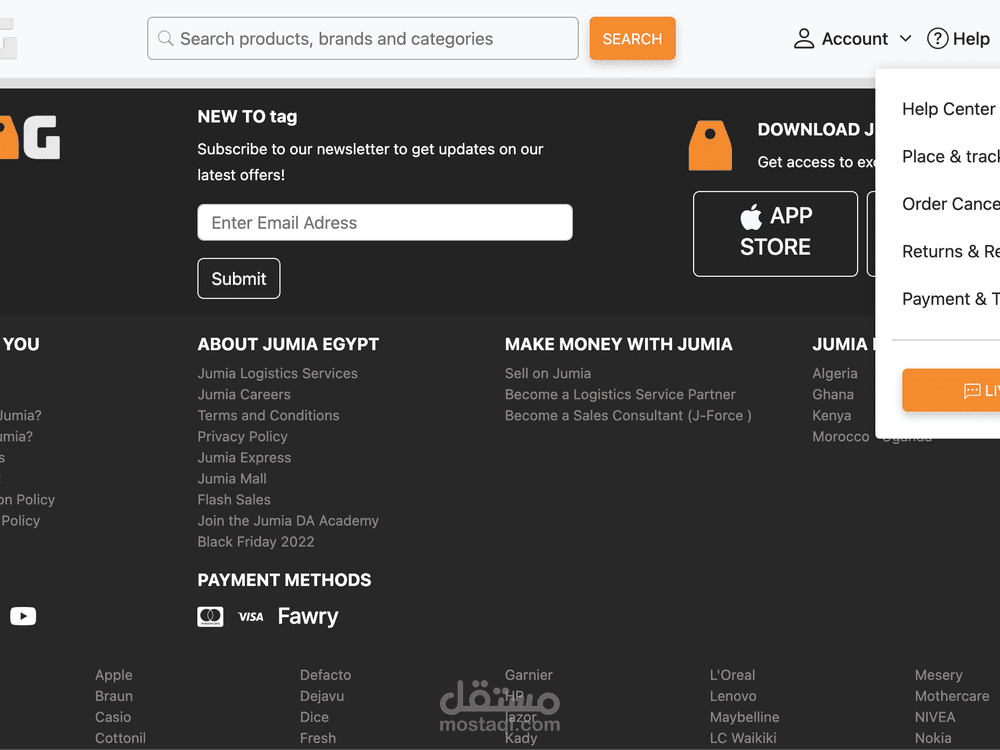
Task: Open the Apple brand link
Action: click(114, 675)
